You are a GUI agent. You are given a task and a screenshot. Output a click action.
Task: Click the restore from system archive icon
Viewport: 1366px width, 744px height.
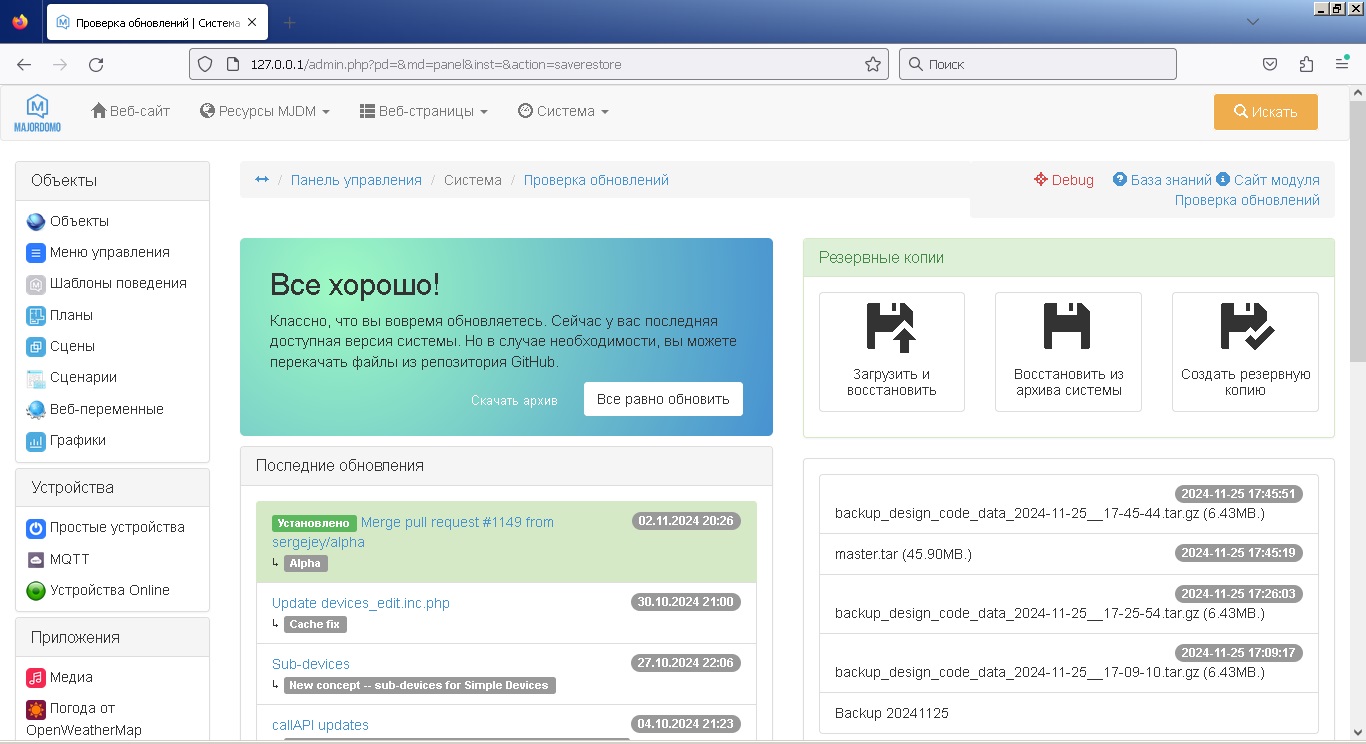click(1067, 328)
